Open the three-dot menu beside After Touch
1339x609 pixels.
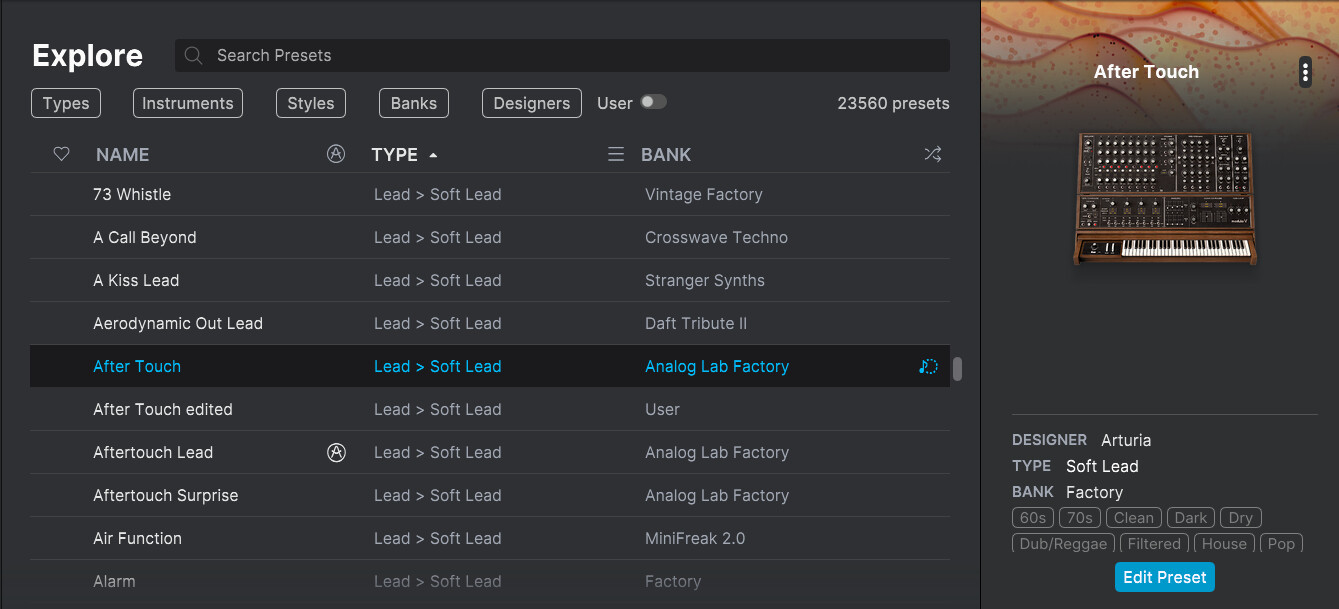[1305, 72]
